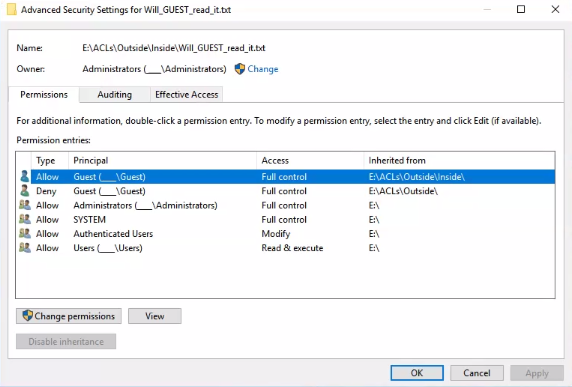Click the shield icon beside the owner's Change link
Viewport: 572px width, 387px height.
[x=240, y=69]
